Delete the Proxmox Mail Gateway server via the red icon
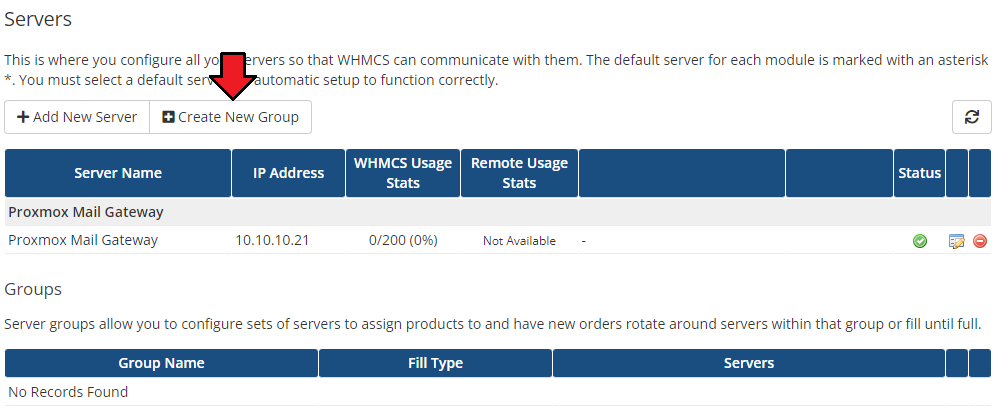Viewport: 1006px width, 418px height. coord(980,241)
